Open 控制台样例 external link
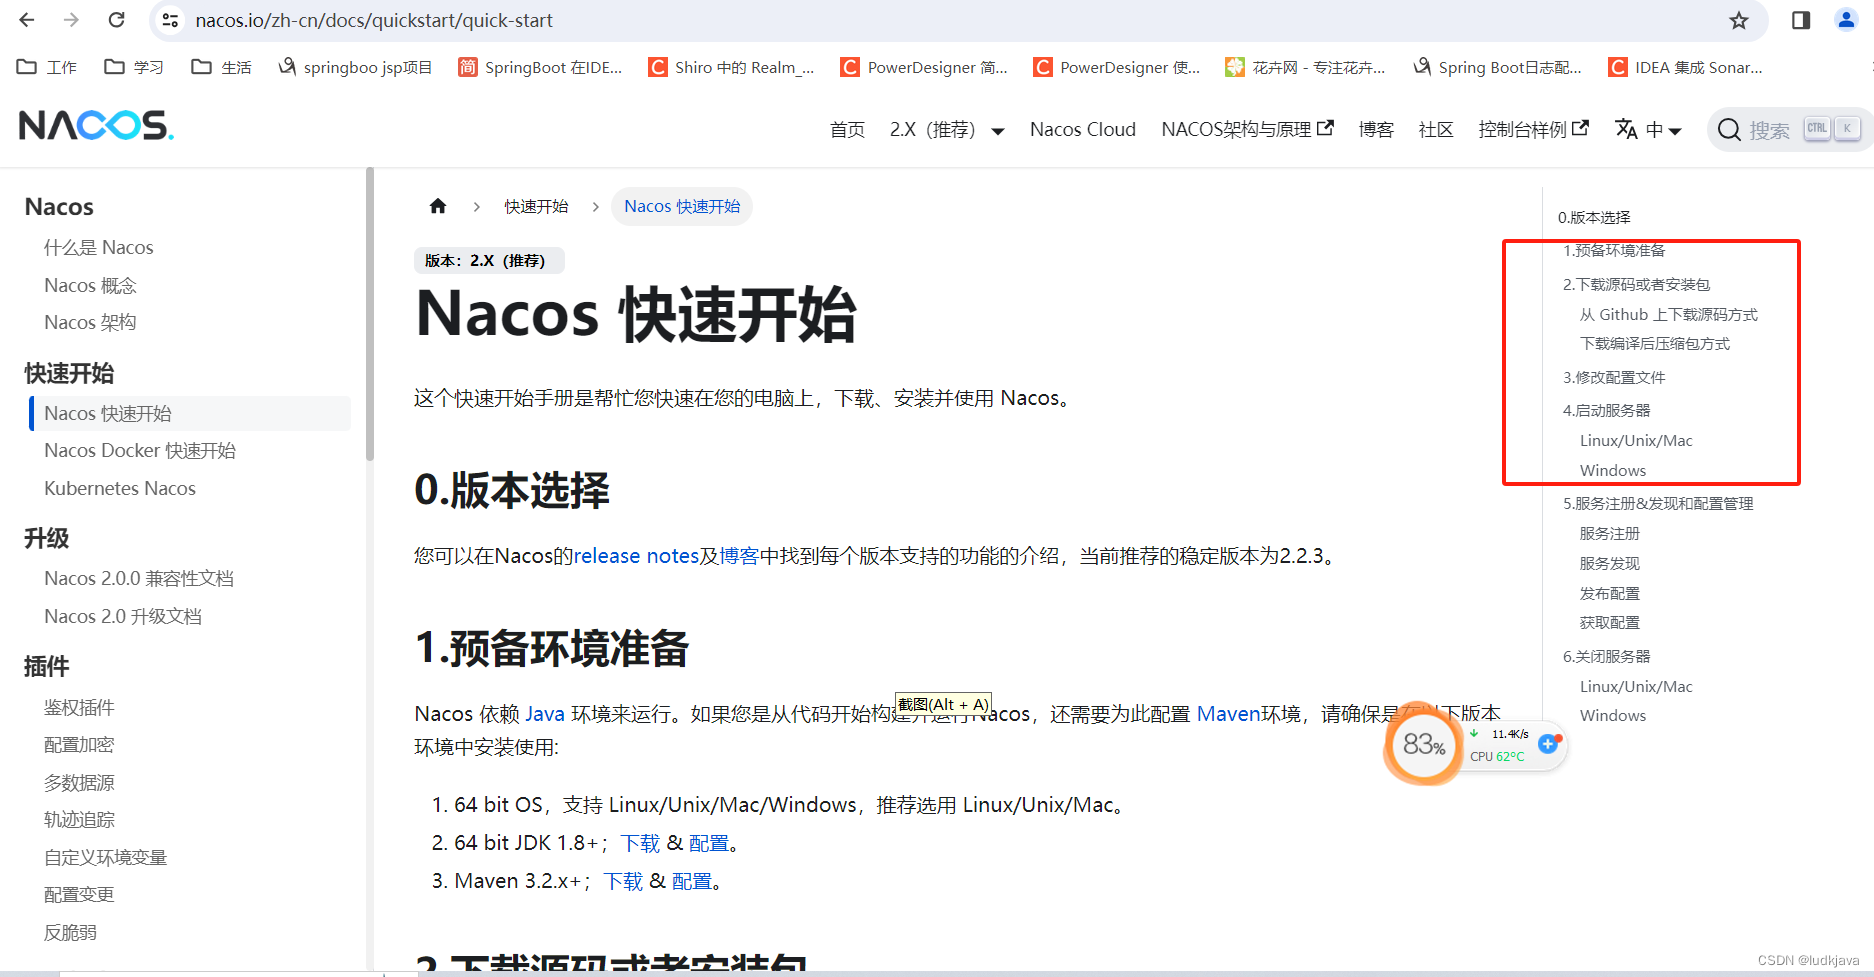The image size is (1874, 977). 1533,129
